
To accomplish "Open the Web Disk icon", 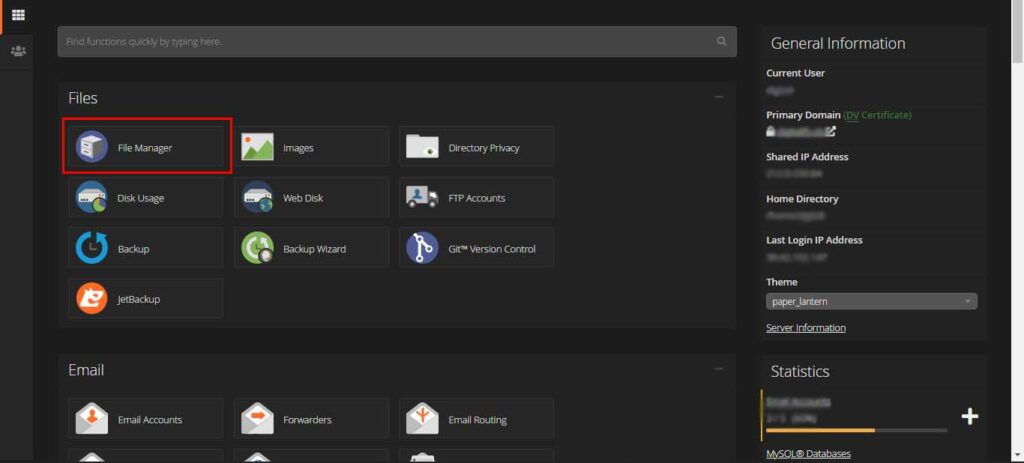I will point(257,197).
